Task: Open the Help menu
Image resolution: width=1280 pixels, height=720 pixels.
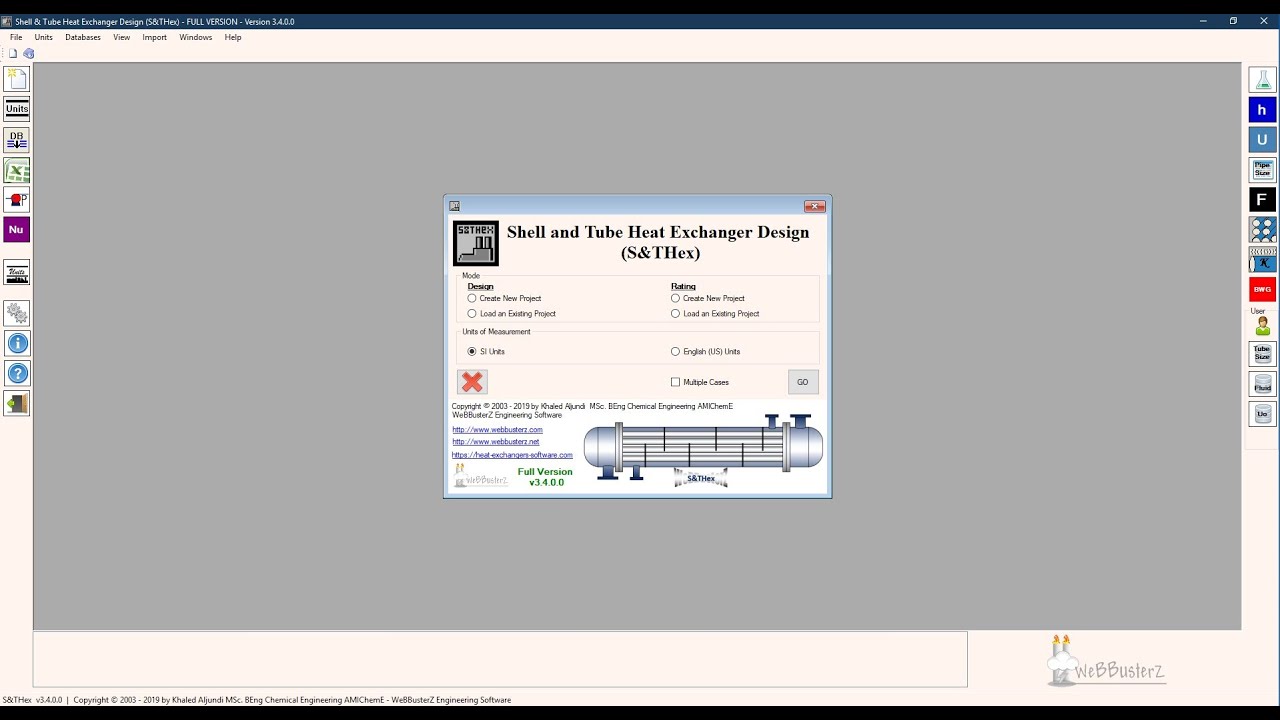Action: pos(233,37)
